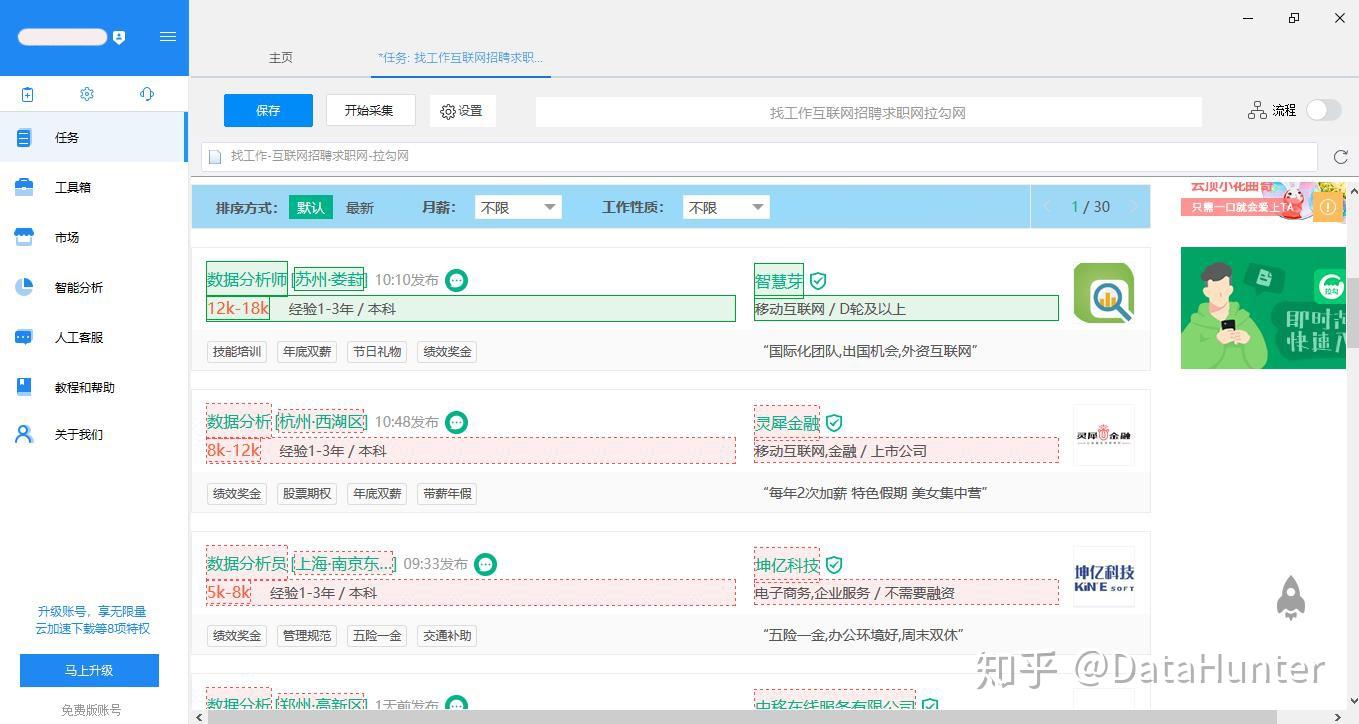Click the 节日礼物 tag
This screenshot has height=724, width=1359.
pos(377,351)
